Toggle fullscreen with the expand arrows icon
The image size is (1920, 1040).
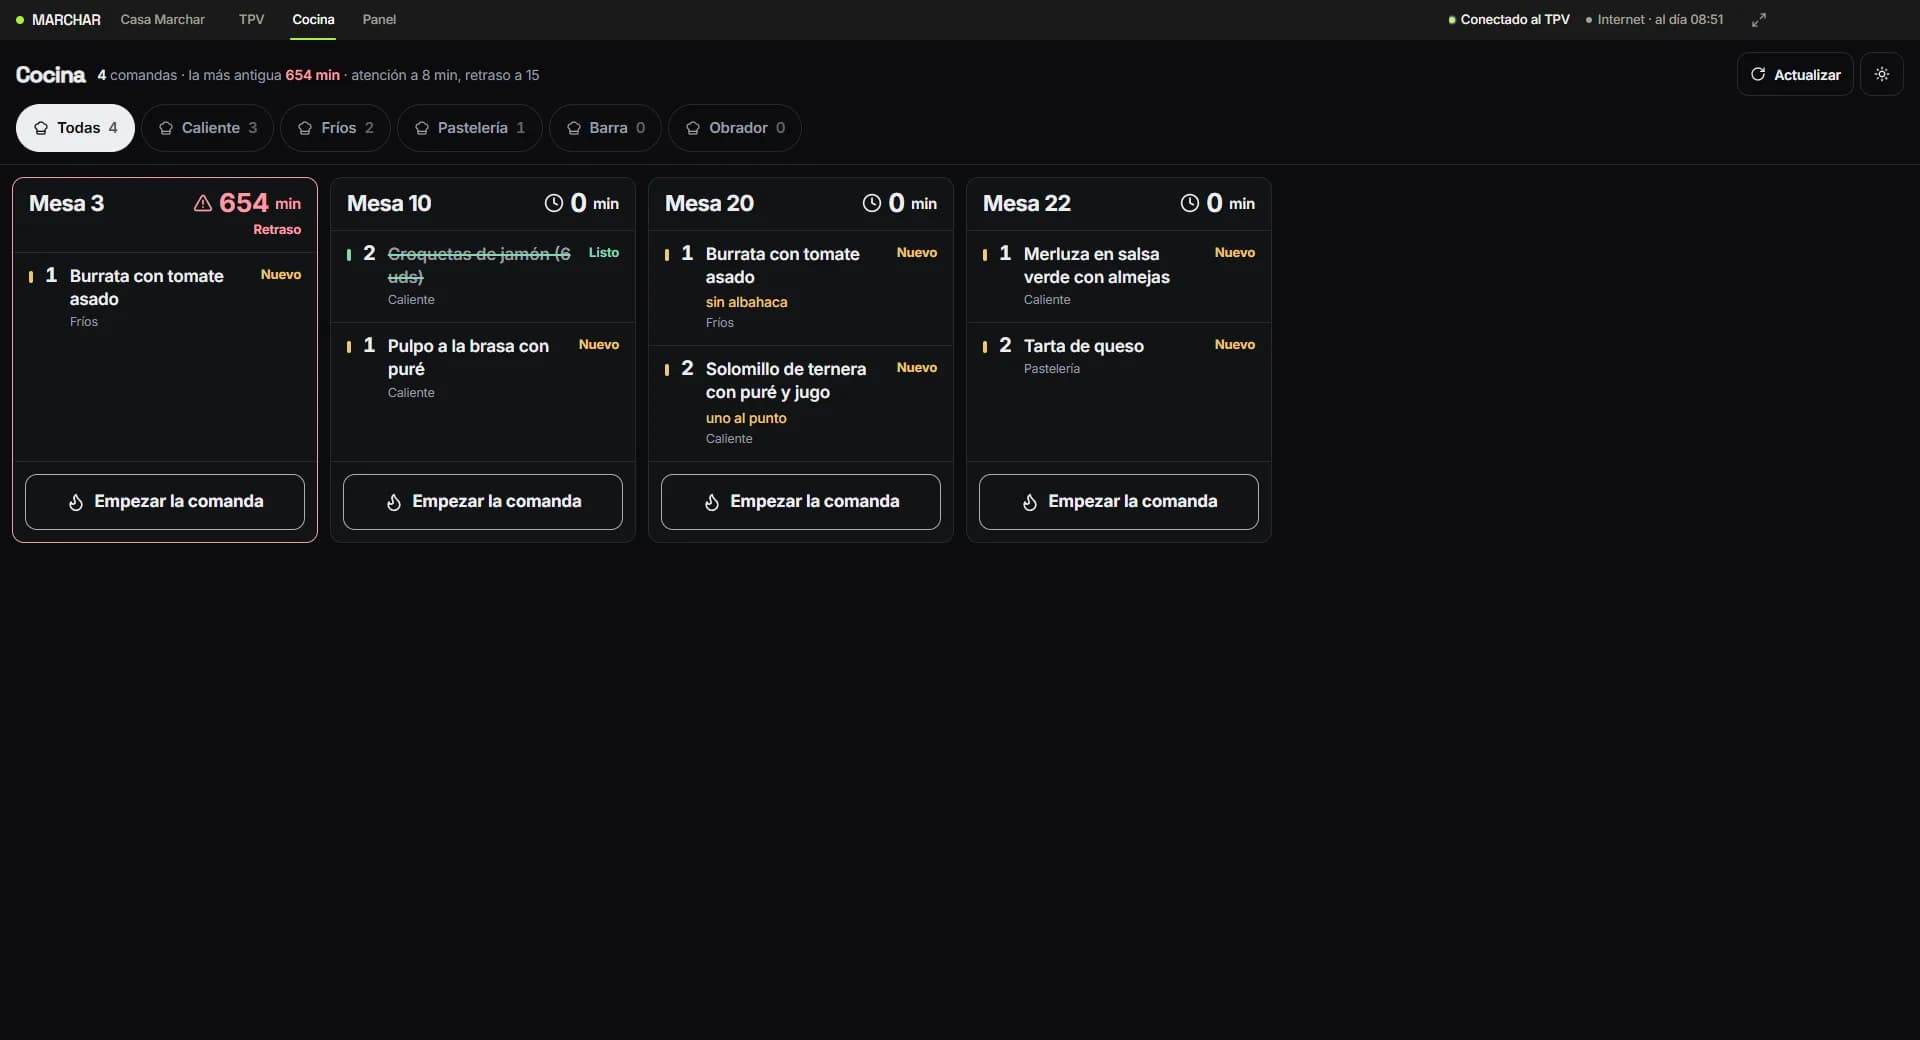(x=1759, y=20)
